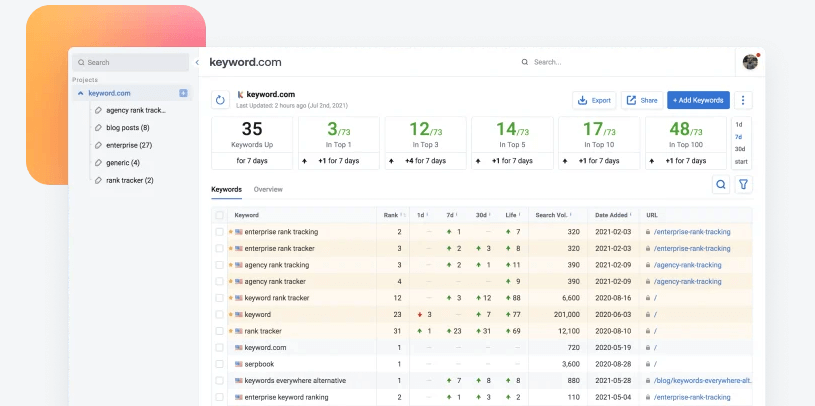This screenshot has height=406, width=815.
Task: Check the enterprise rank tracking row
Action: pyautogui.click(x=219, y=232)
